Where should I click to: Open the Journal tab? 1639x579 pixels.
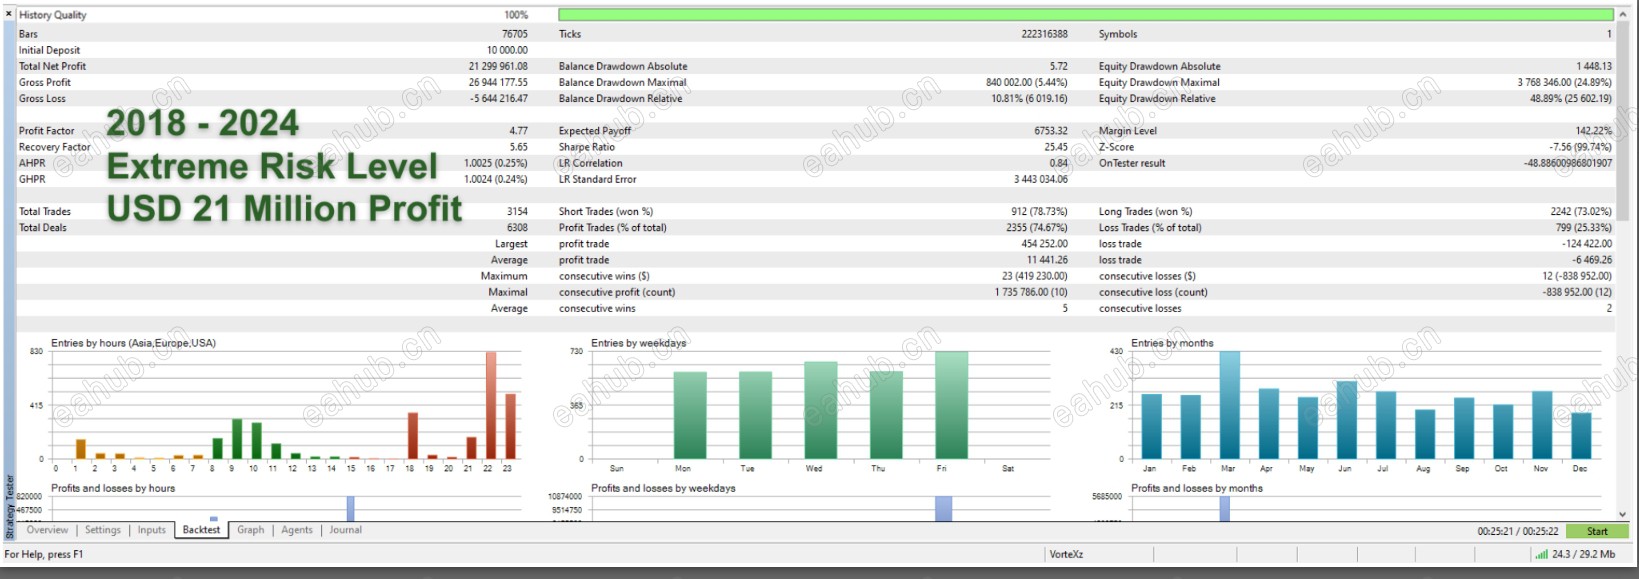pos(346,530)
